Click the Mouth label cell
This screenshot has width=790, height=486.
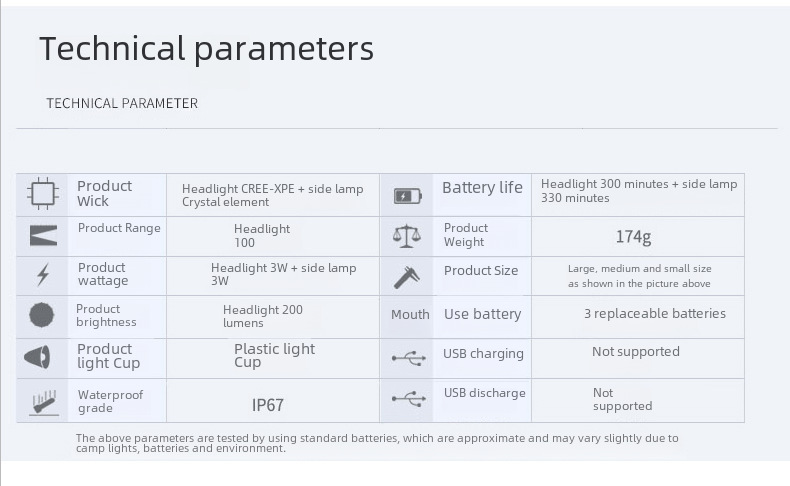(410, 314)
